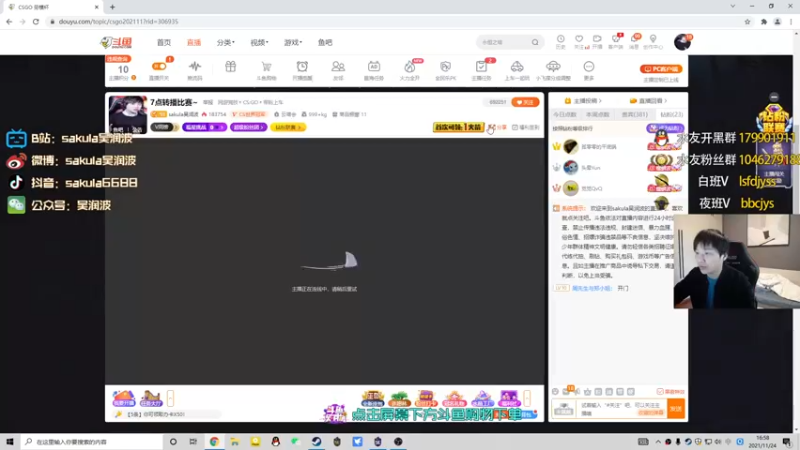Viewport: 800px width, 450px height.
Task: Open the creator center pin icon
Action: tap(653, 41)
